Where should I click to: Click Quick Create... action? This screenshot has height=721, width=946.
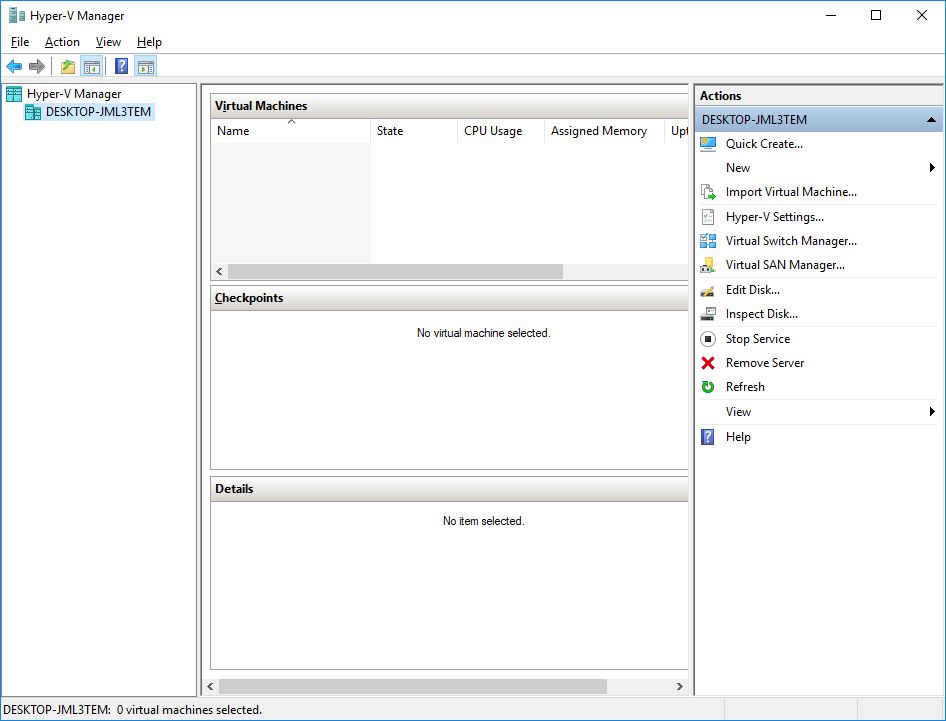point(764,144)
